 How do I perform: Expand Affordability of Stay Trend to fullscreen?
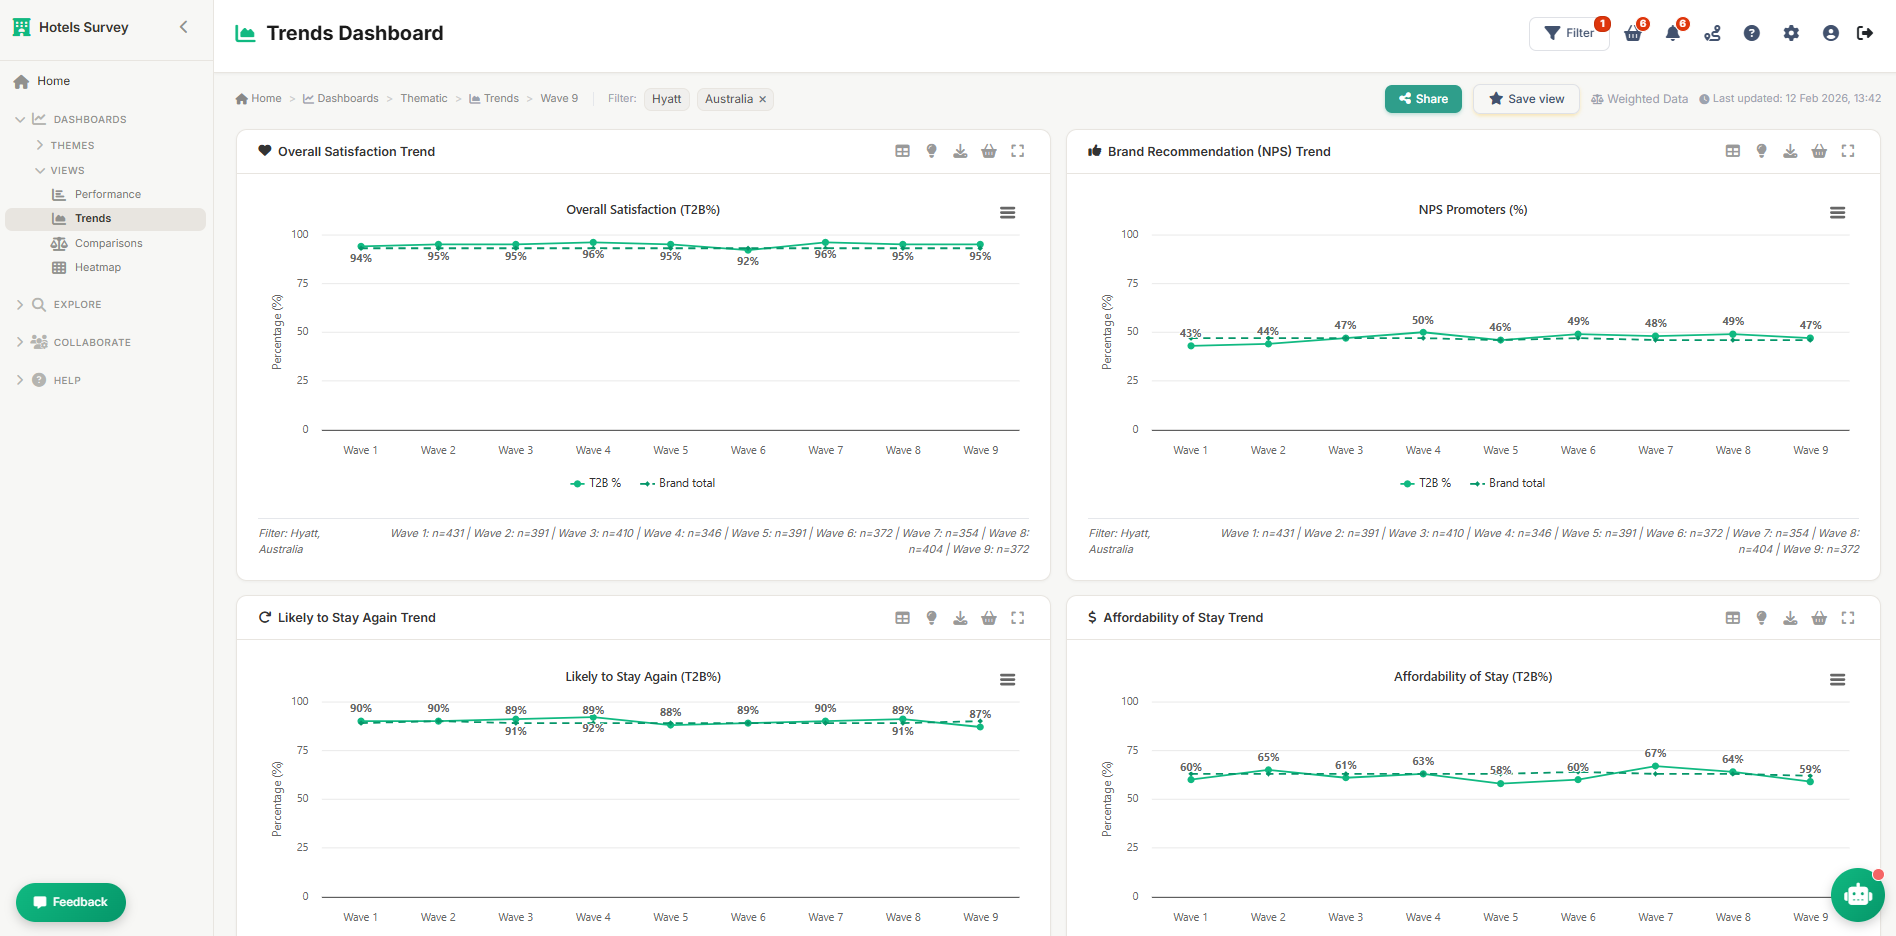tap(1848, 618)
